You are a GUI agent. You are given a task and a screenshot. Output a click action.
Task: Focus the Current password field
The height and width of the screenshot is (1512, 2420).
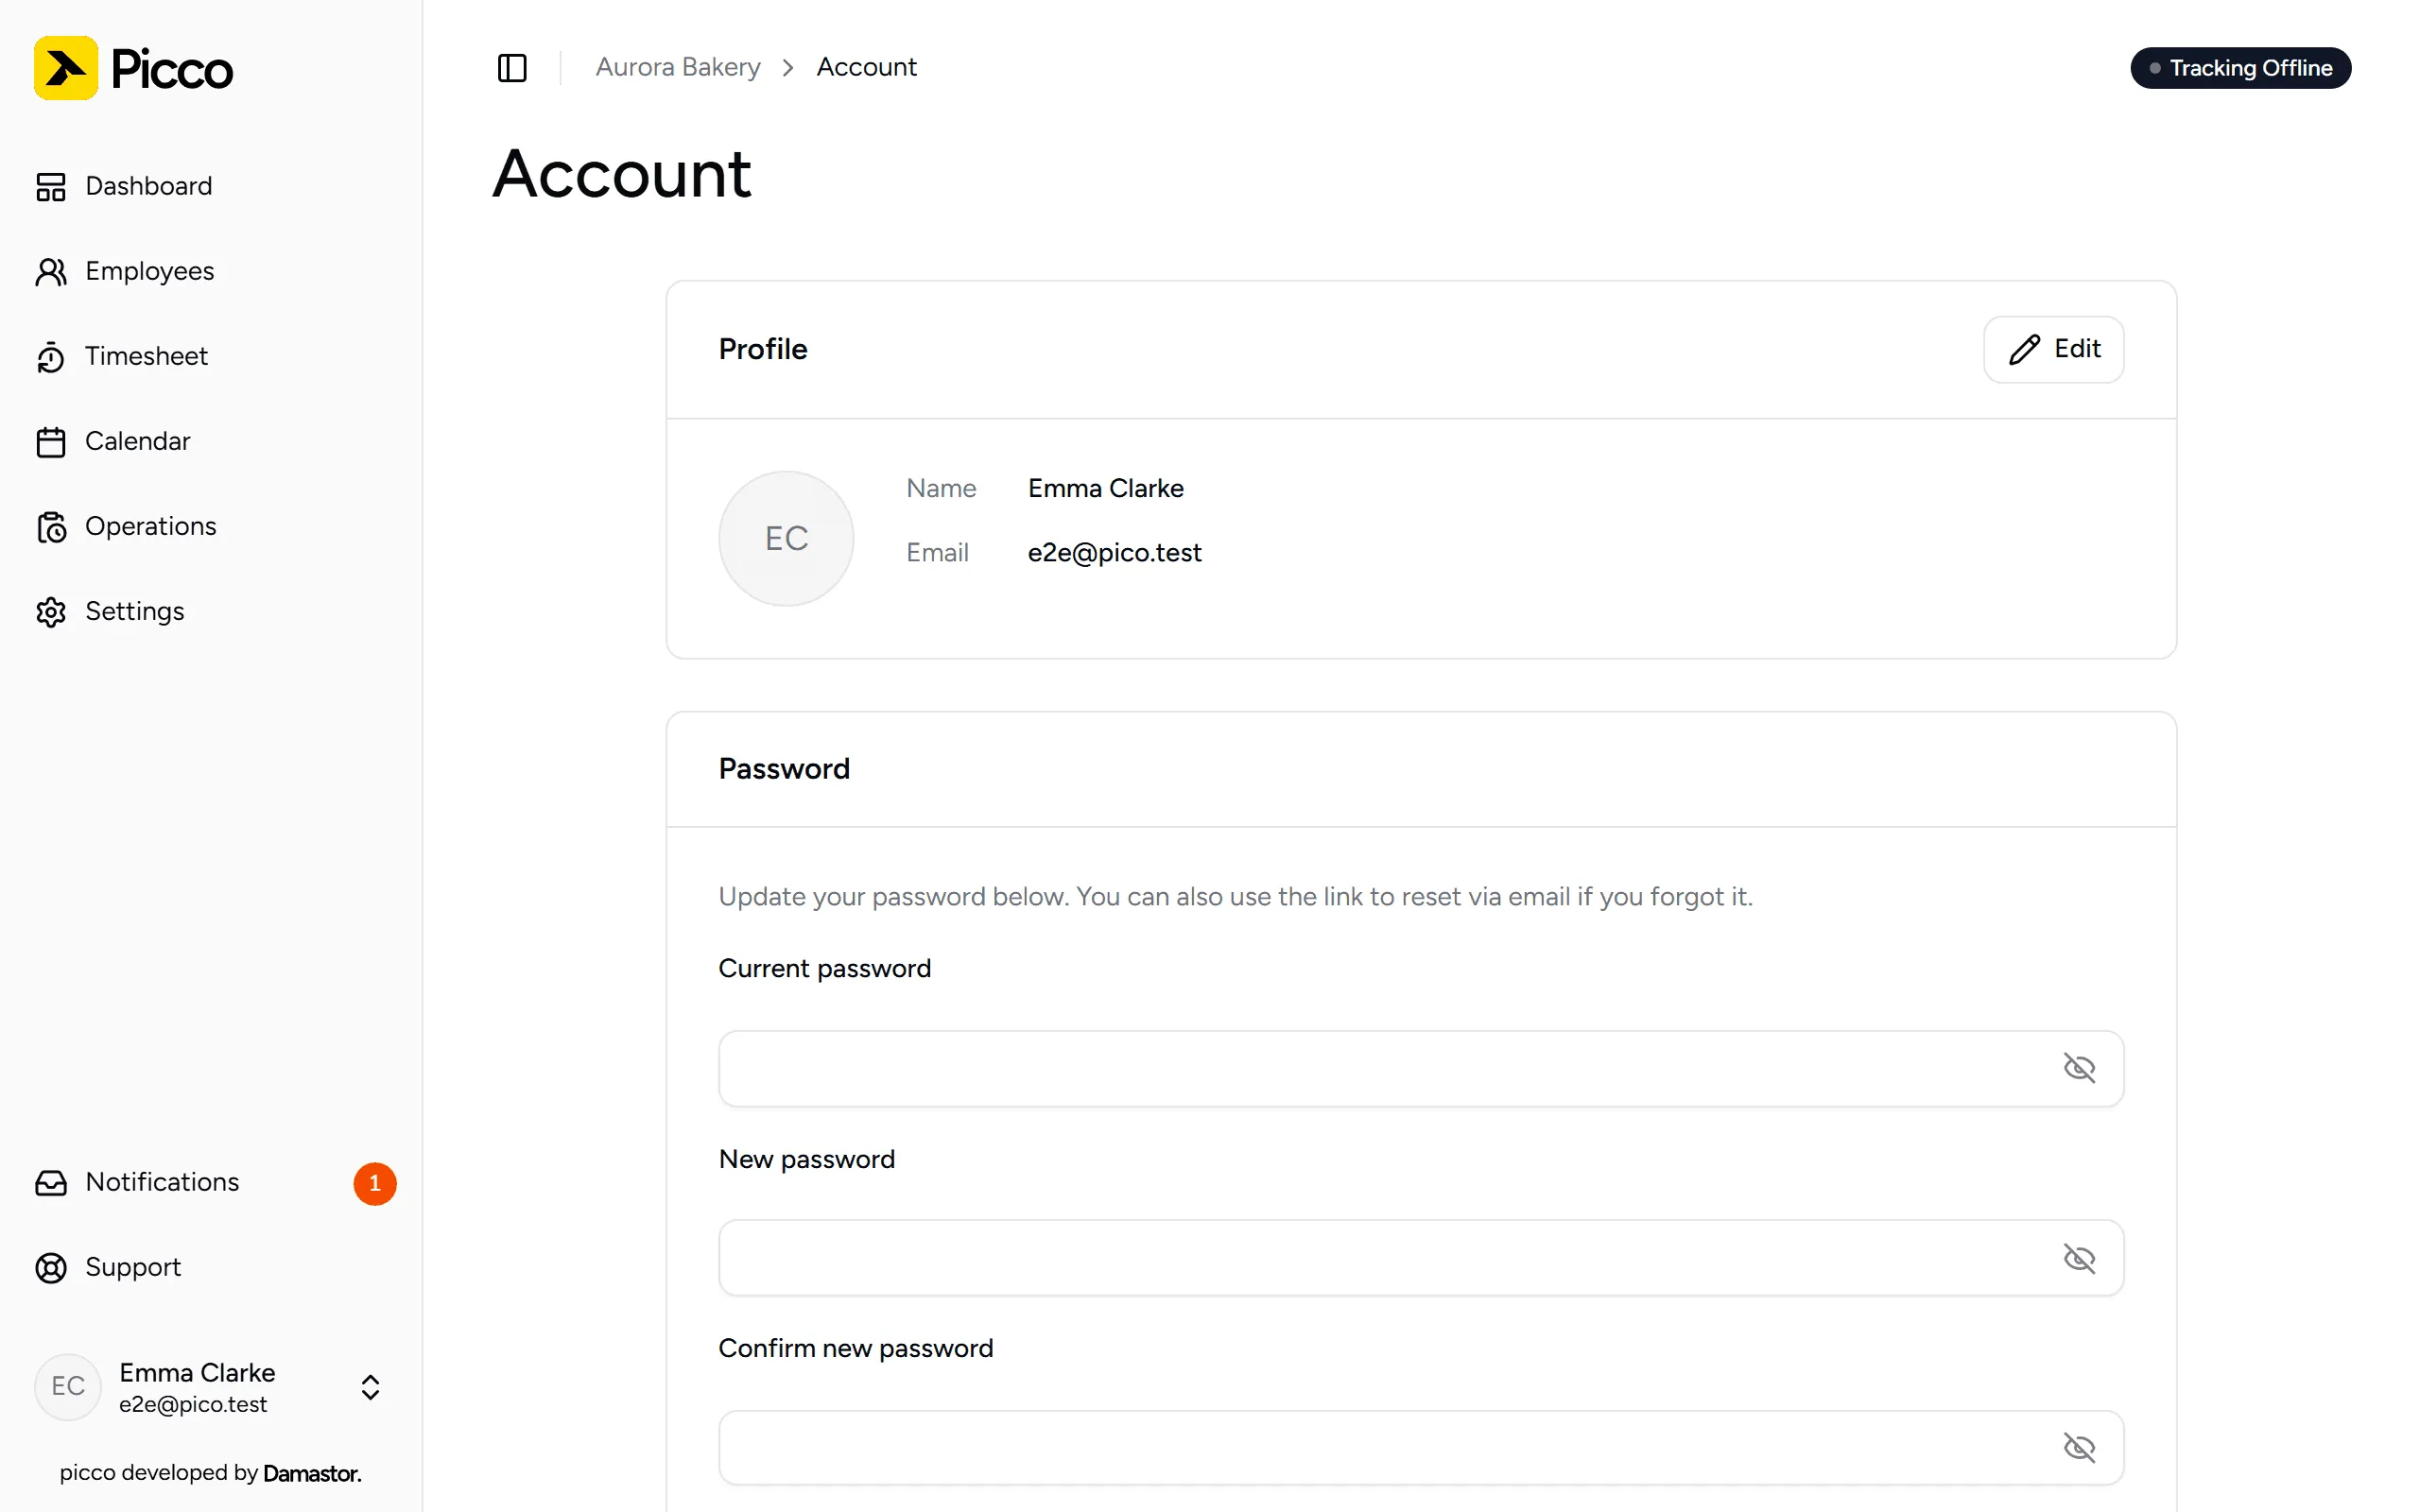[1420, 1068]
